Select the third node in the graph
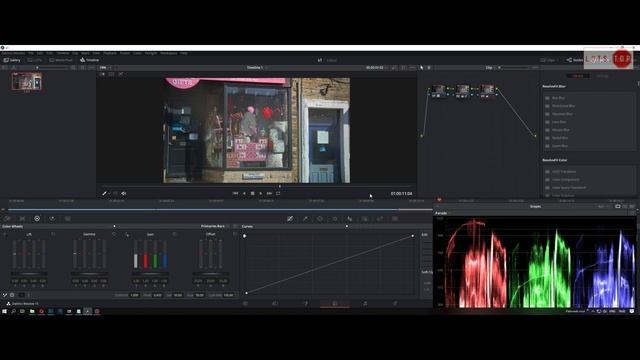 tap(487, 91)
